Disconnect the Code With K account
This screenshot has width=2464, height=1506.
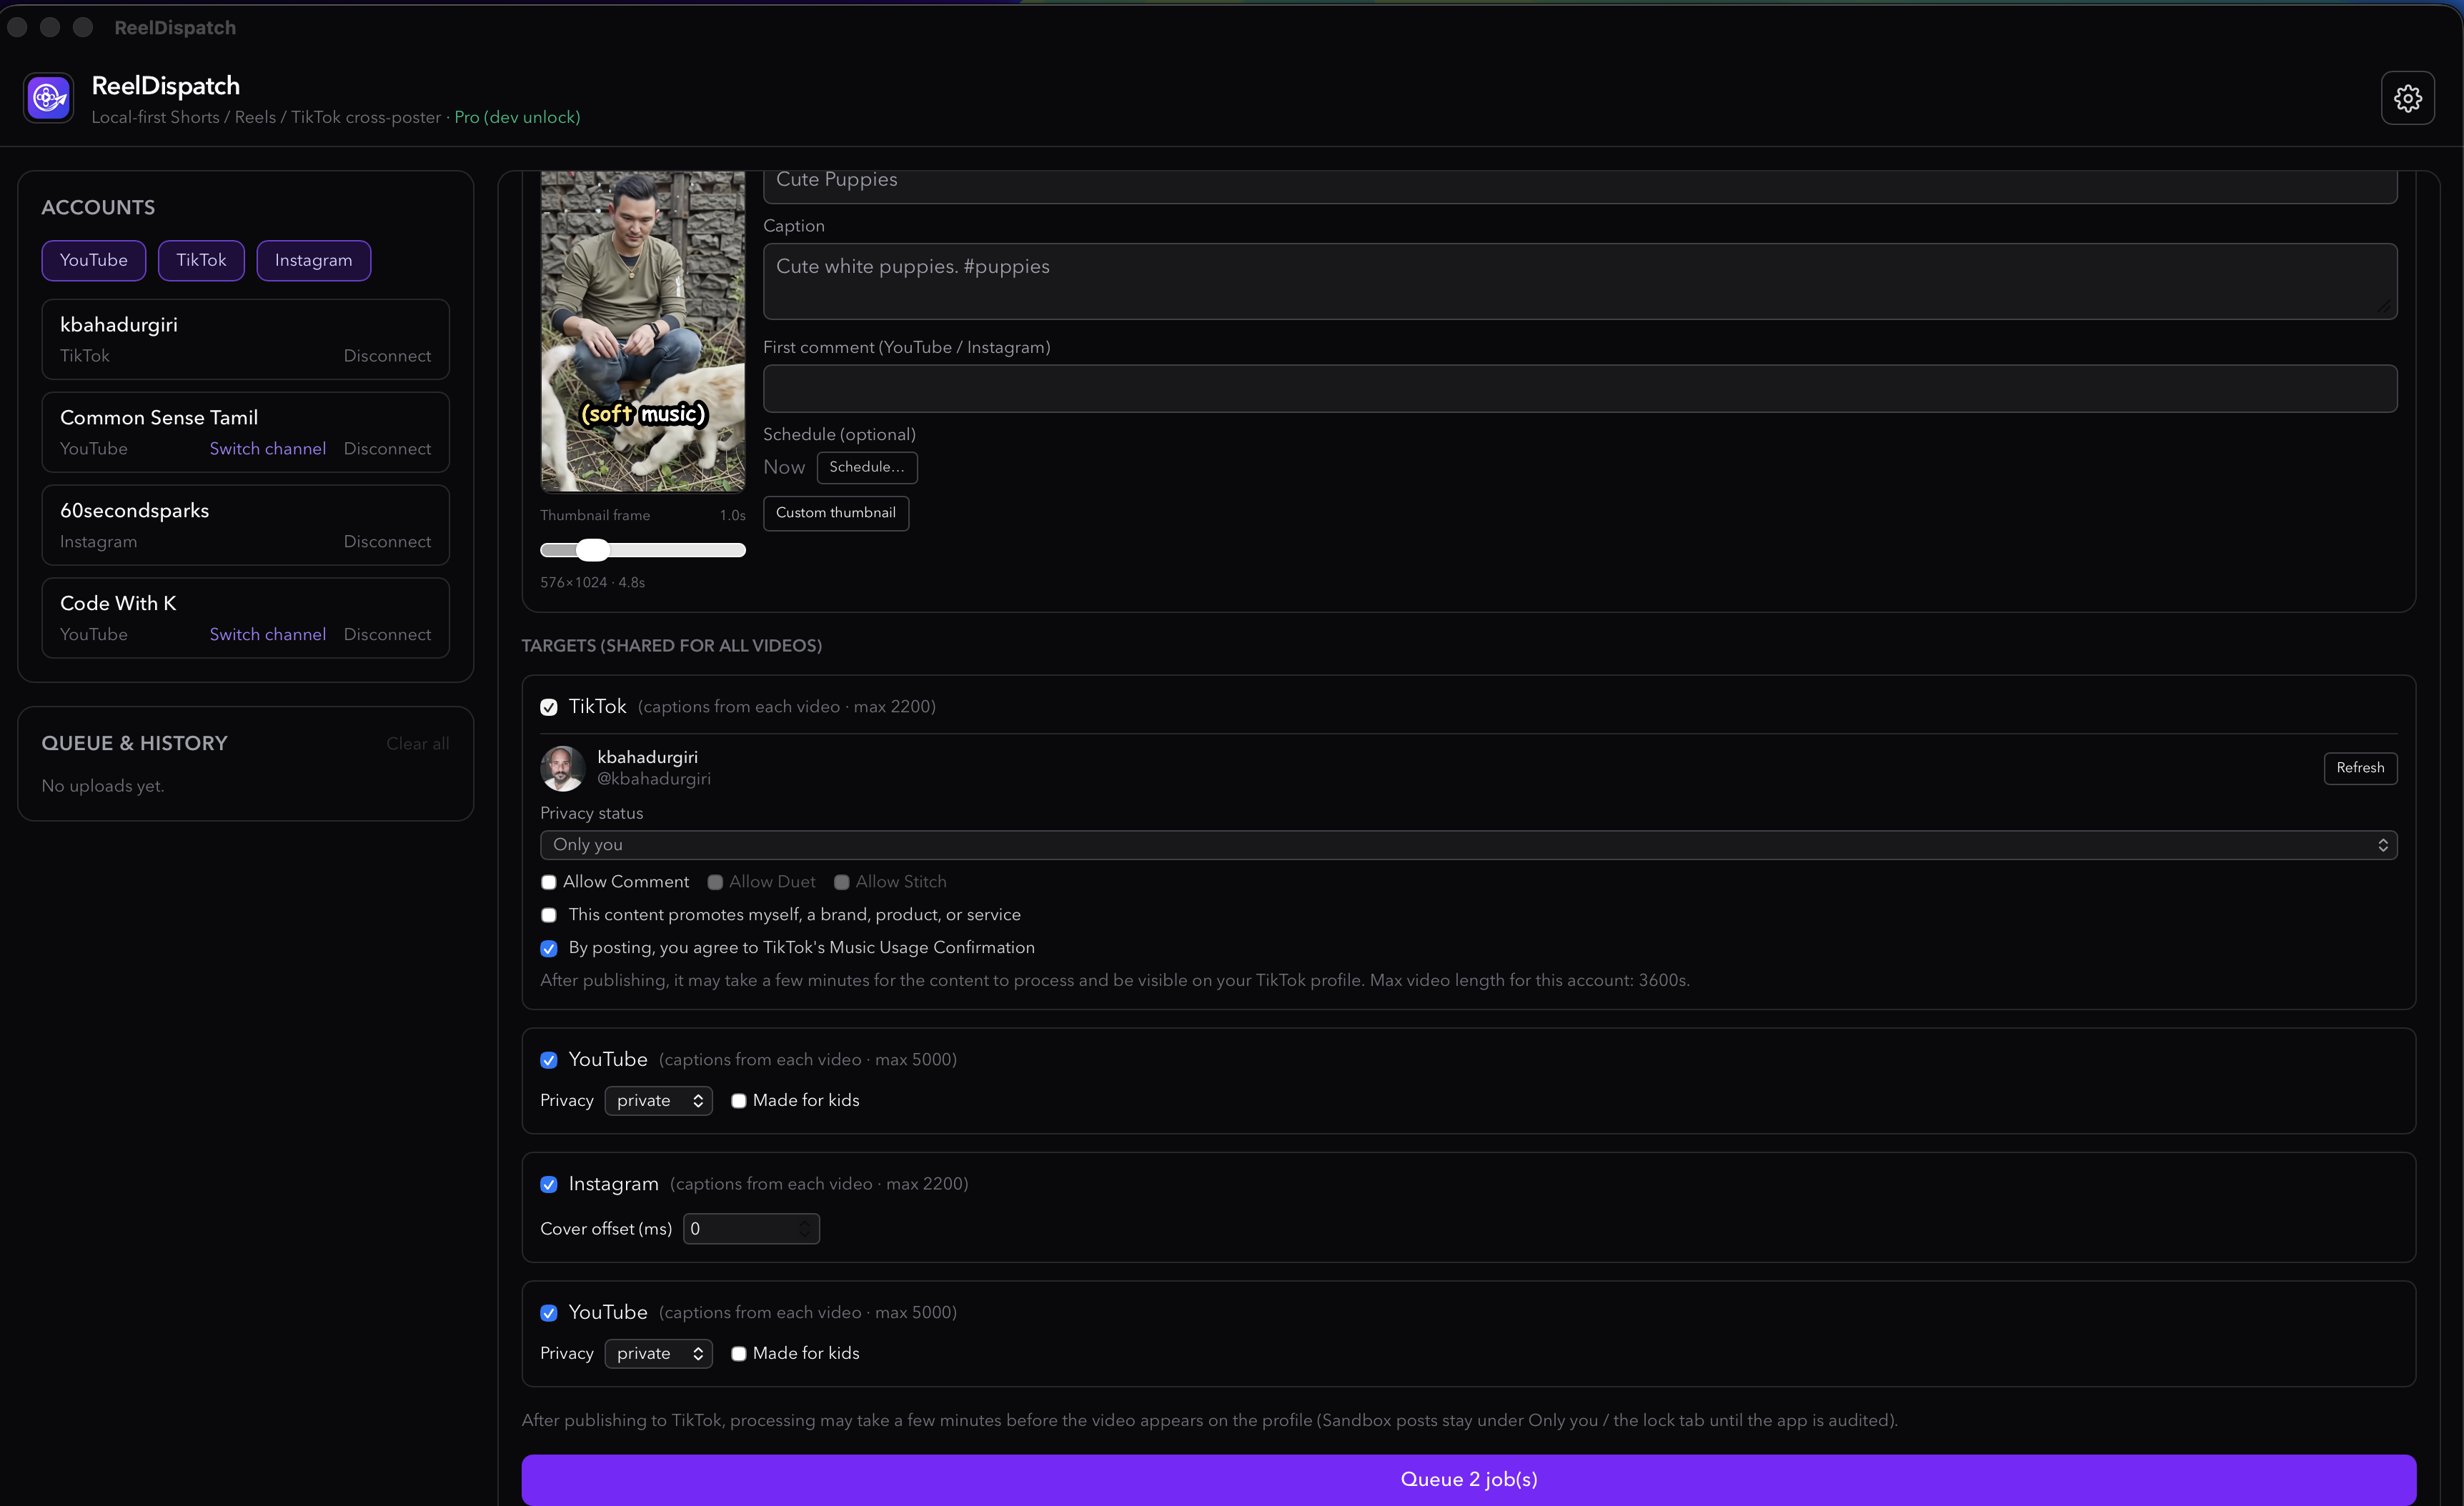click(387, 635)
